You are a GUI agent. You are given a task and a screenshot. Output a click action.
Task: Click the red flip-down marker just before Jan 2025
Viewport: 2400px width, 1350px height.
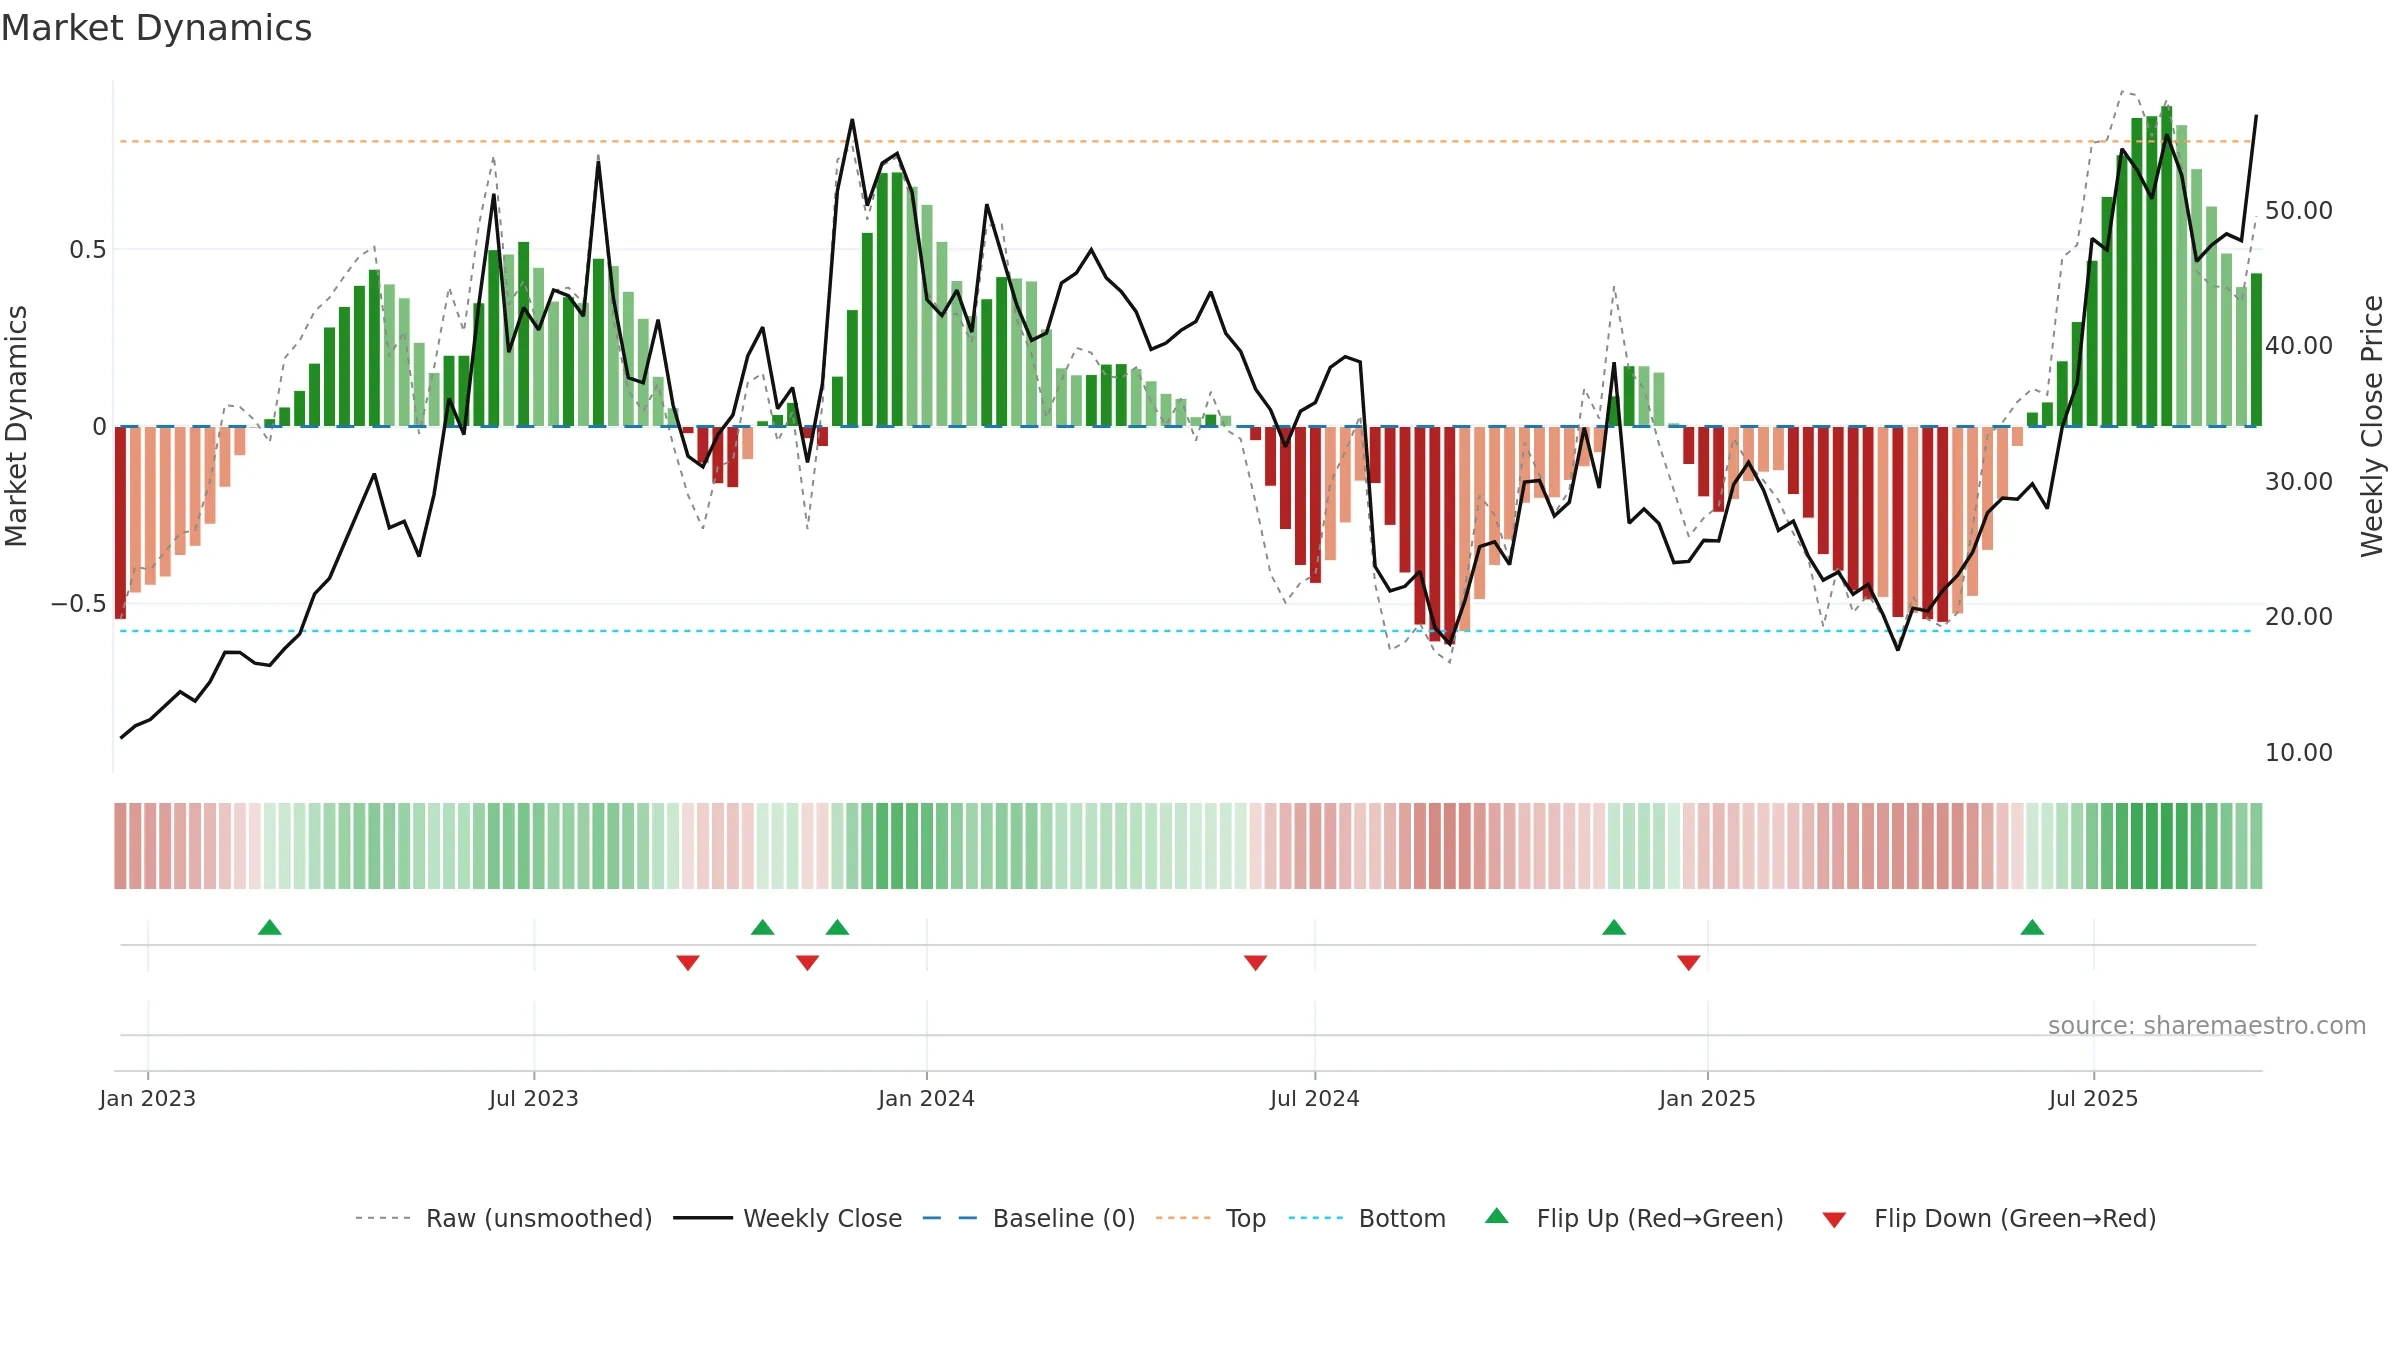tap(1689, 963)
